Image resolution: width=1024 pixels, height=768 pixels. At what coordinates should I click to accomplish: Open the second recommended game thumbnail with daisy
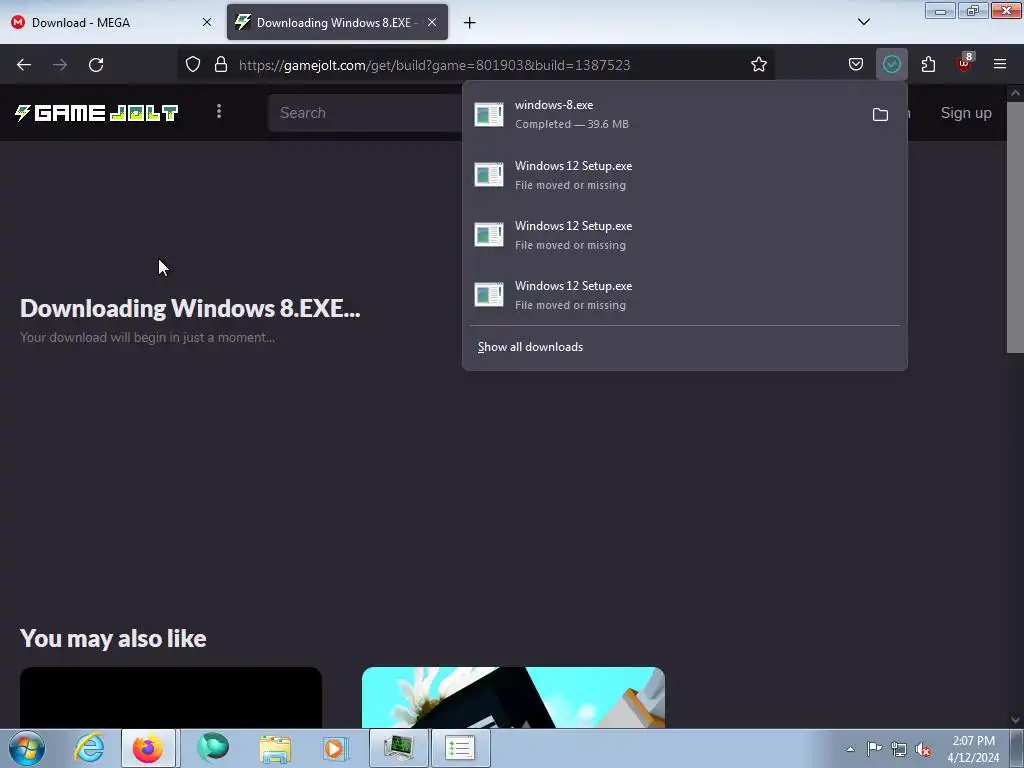pyautogui.click(x=513, y=697)
